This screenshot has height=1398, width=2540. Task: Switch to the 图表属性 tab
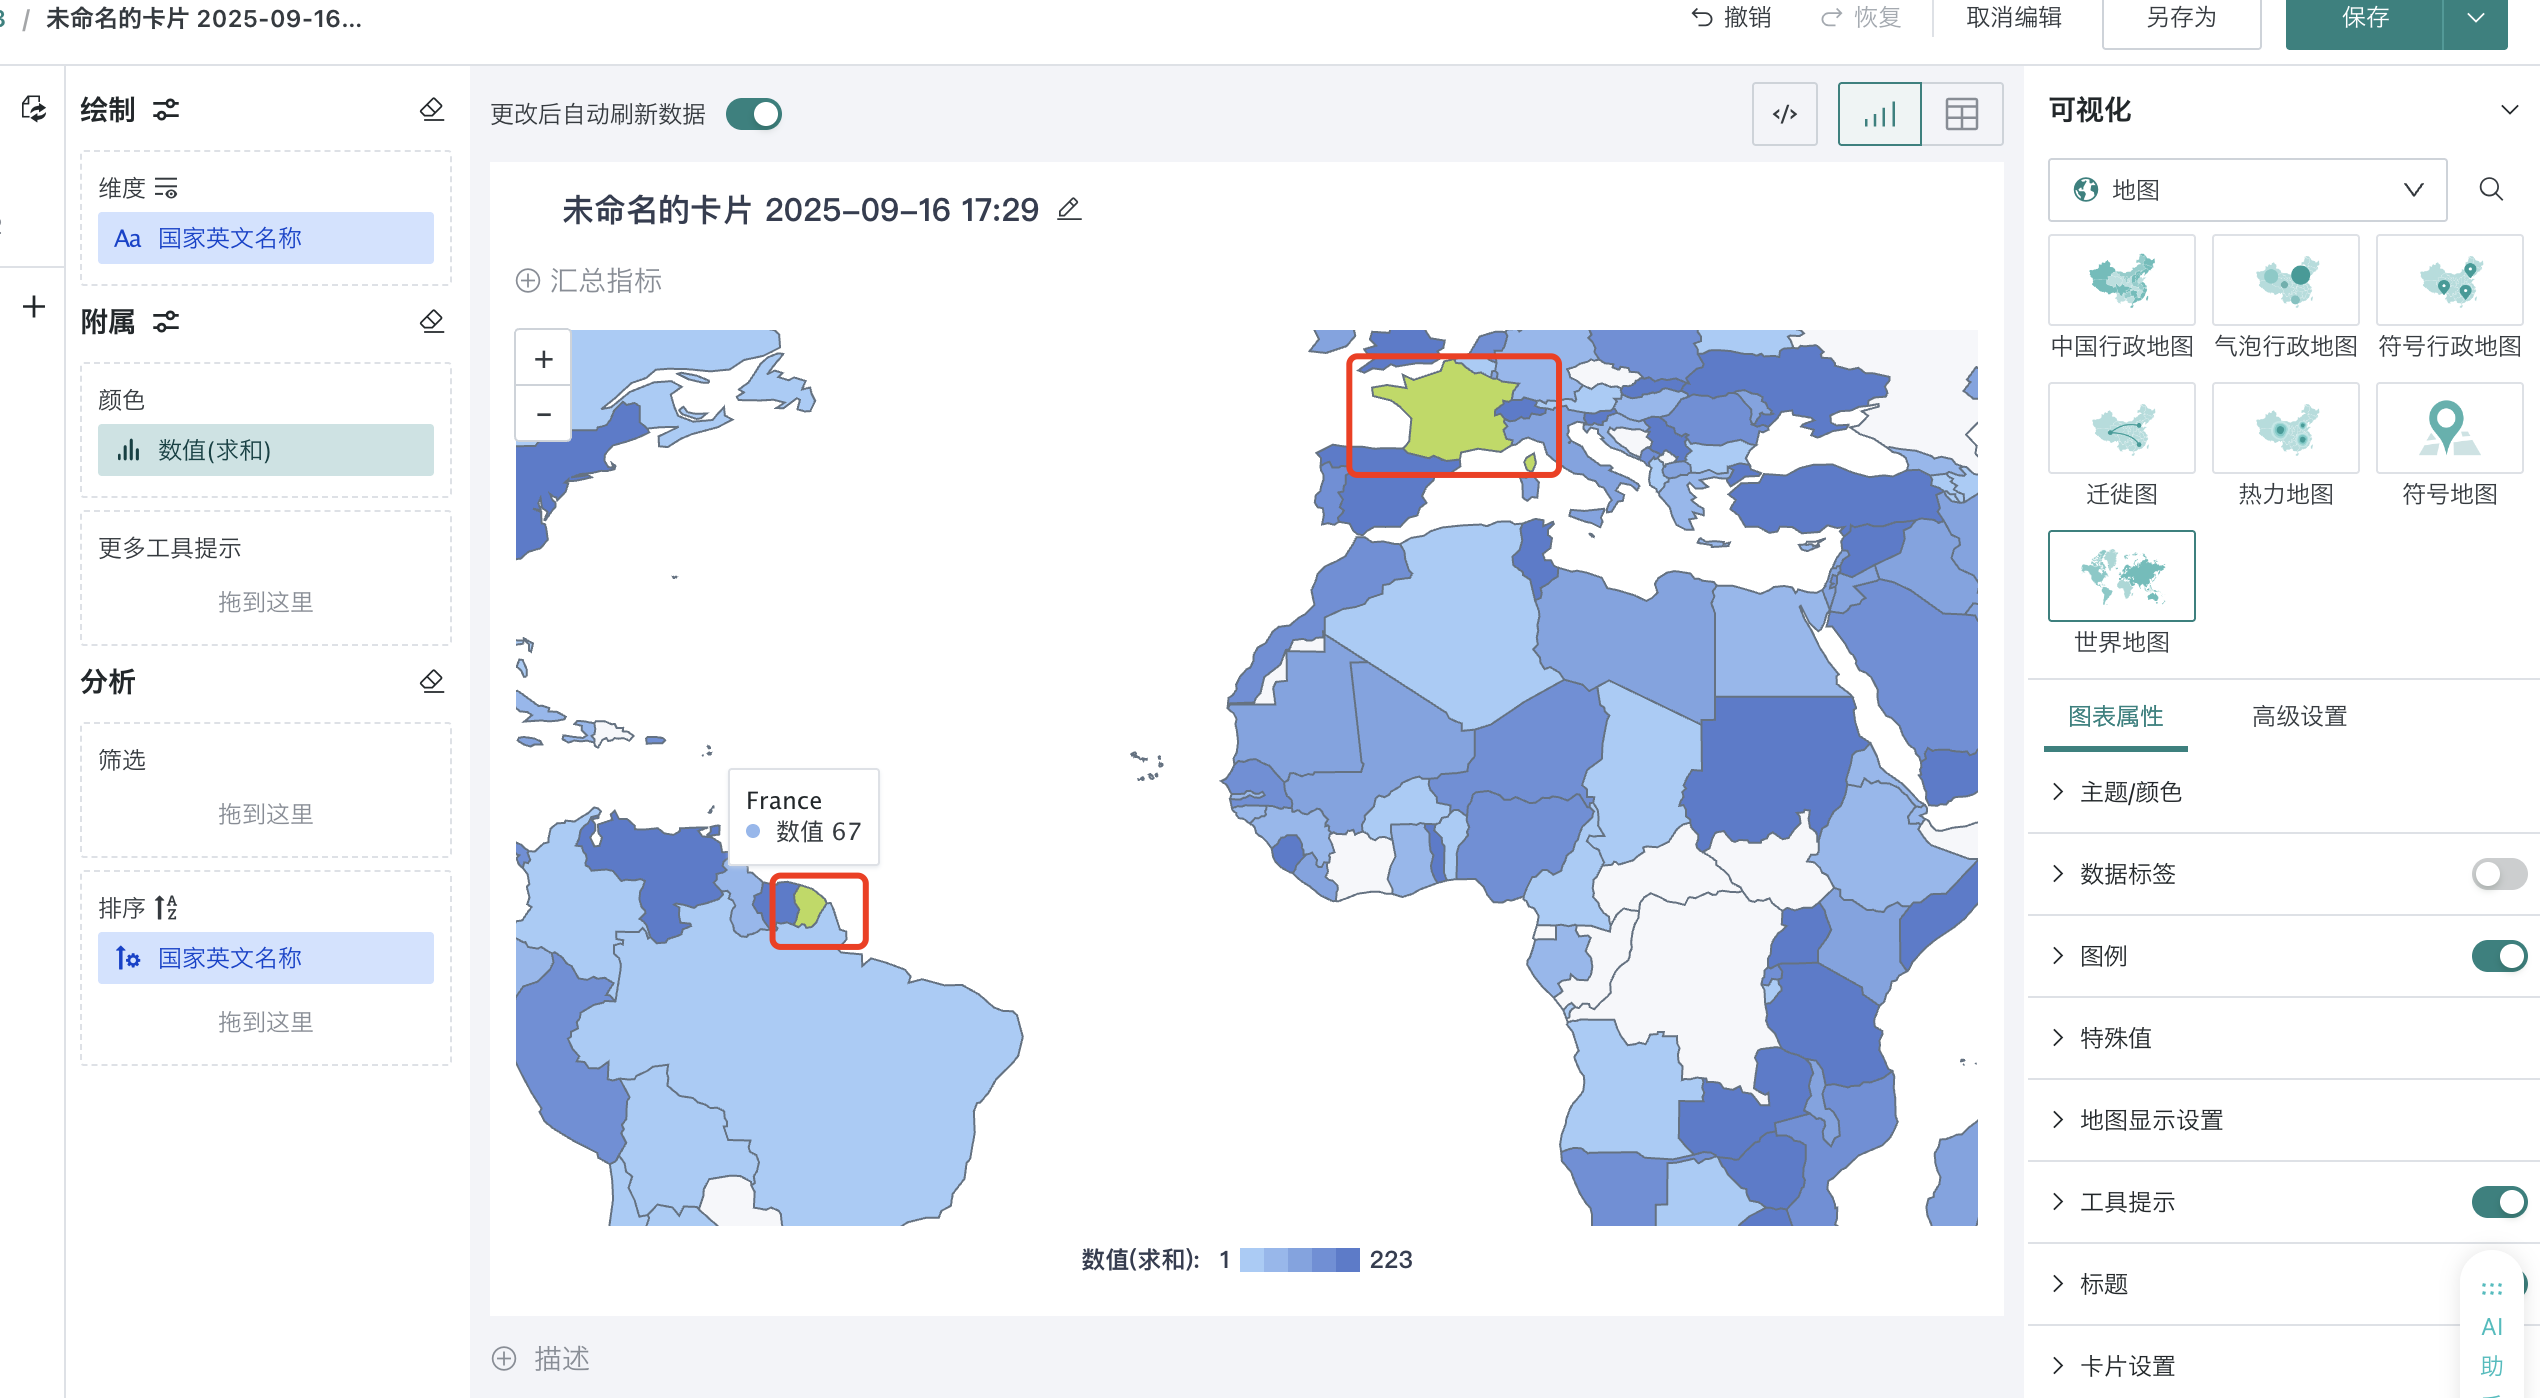coord(2115,717)
